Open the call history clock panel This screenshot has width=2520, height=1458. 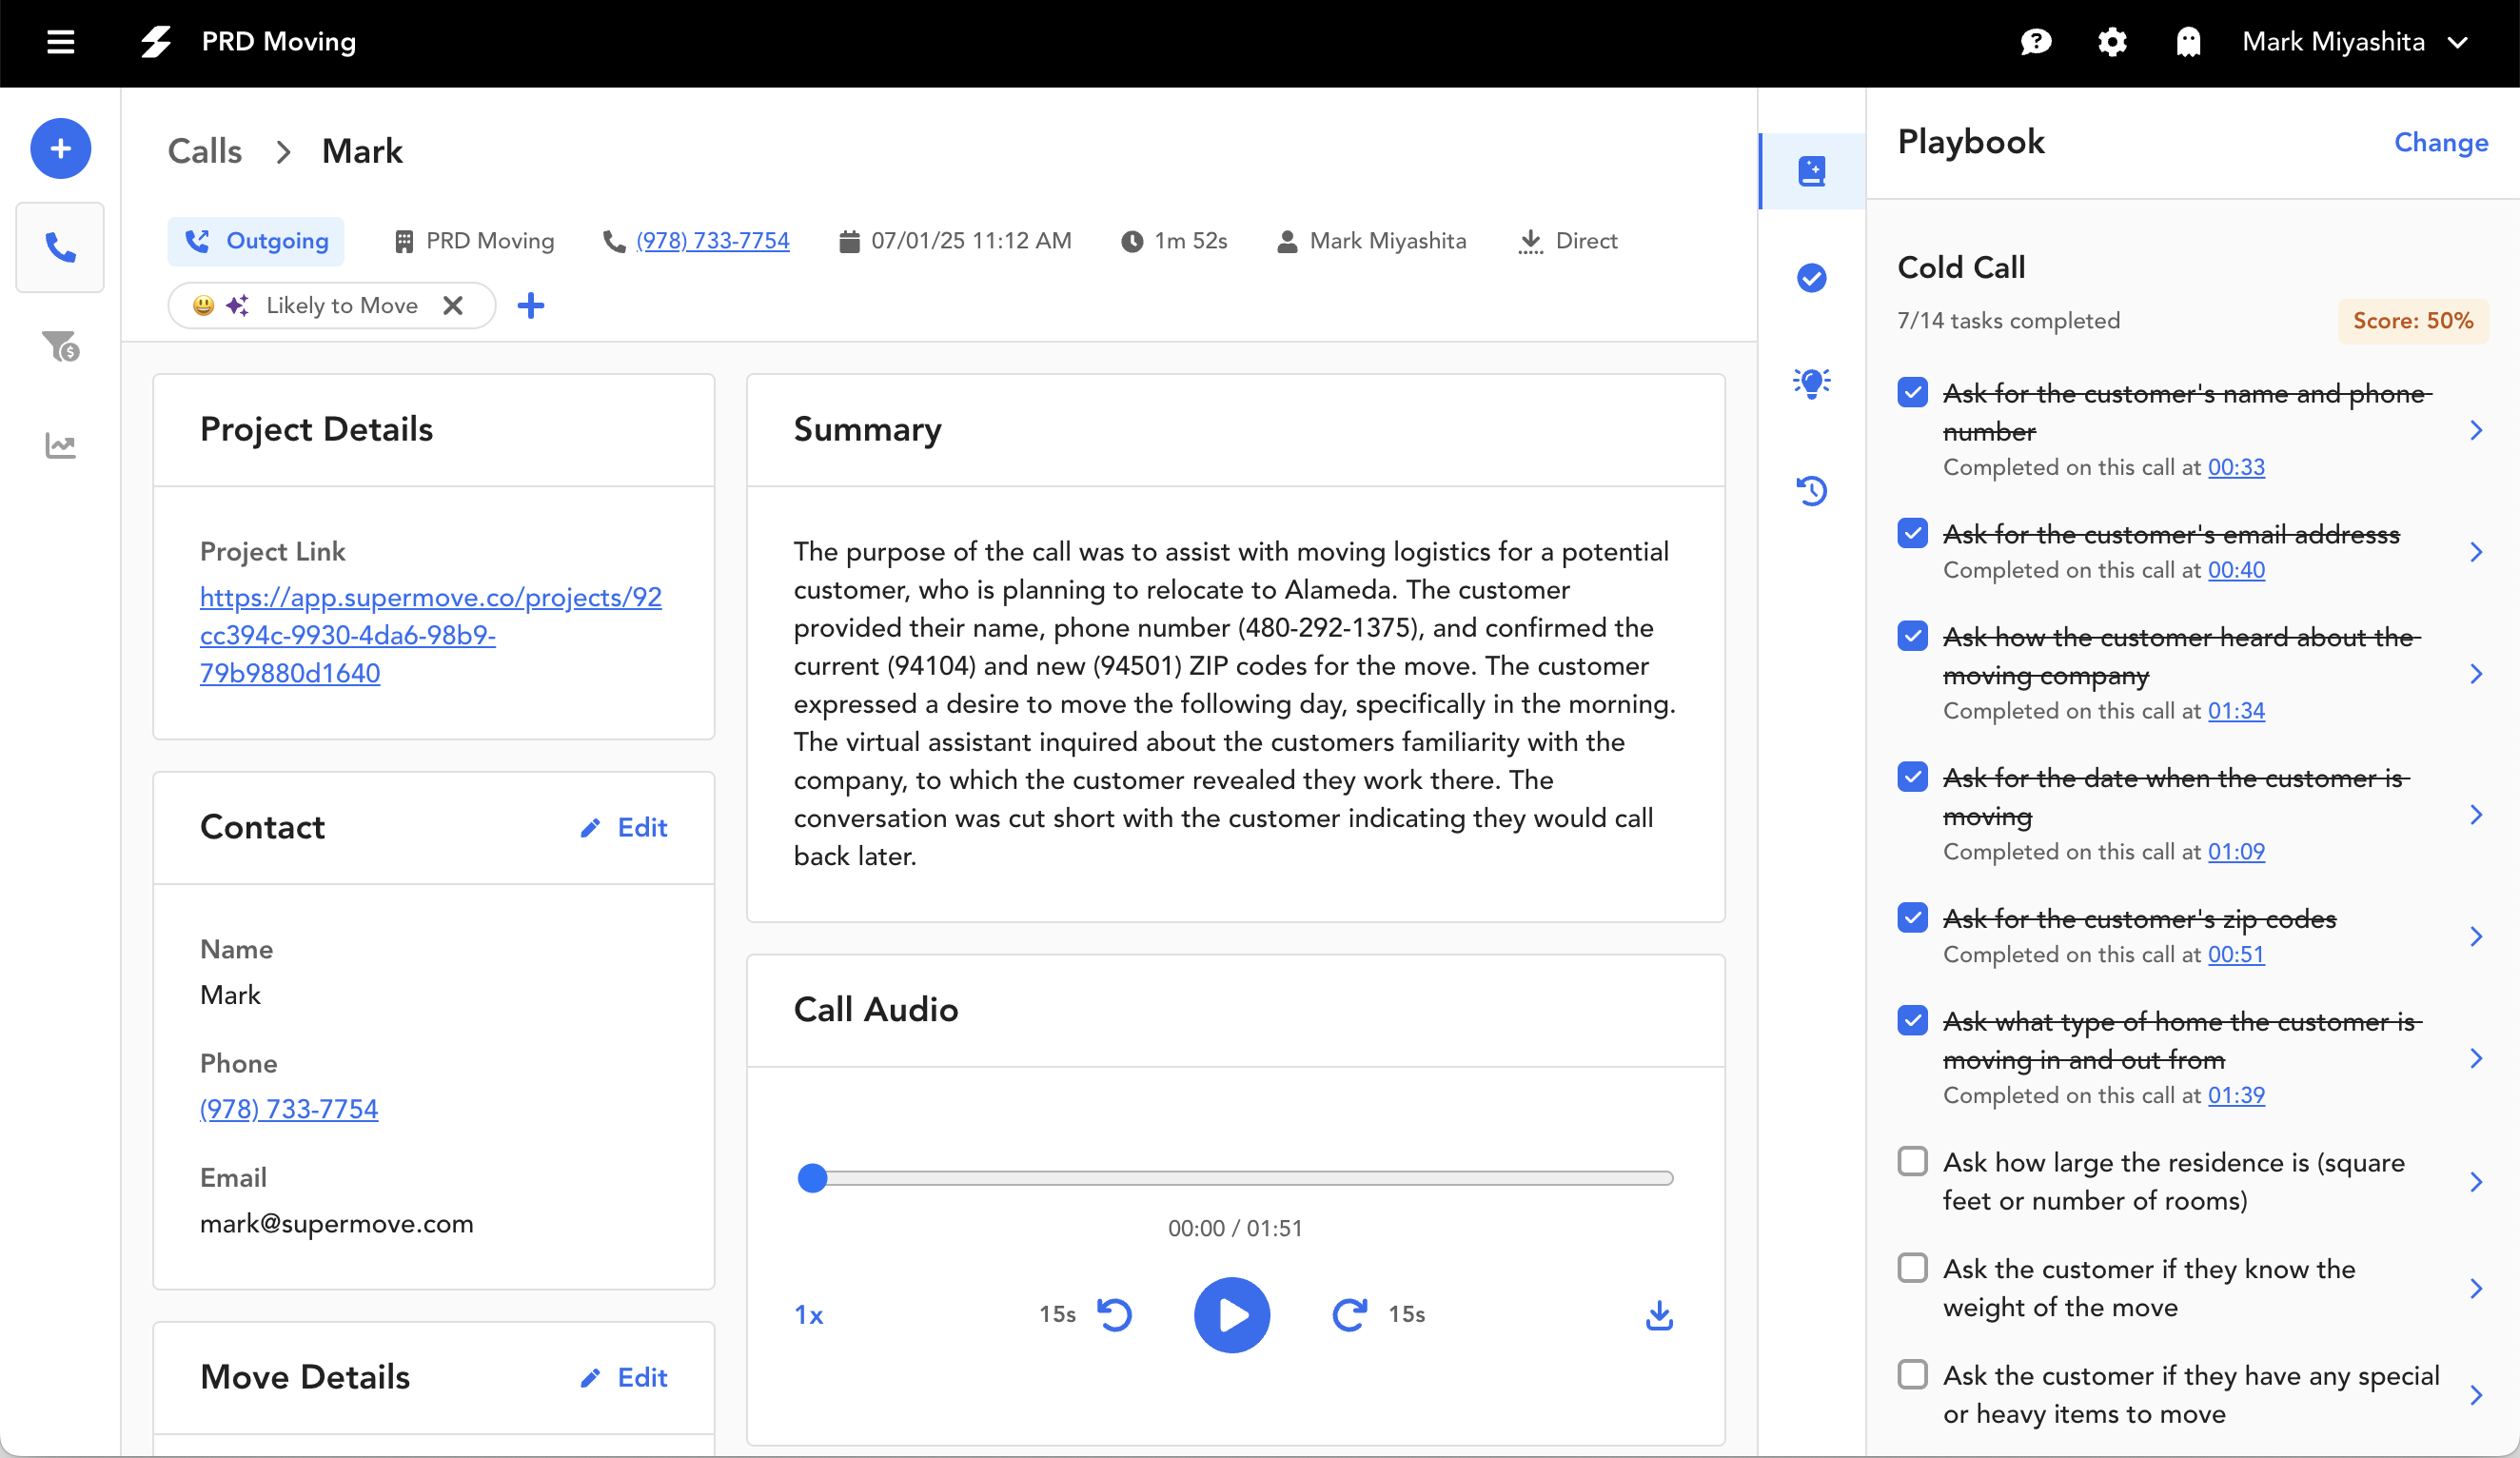tap(1811, 491)
